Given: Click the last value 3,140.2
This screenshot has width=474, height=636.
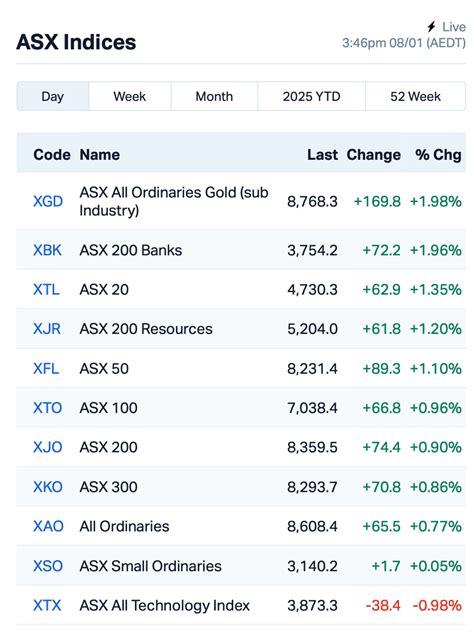Looking at the screenshot, I should coord(312,566).
